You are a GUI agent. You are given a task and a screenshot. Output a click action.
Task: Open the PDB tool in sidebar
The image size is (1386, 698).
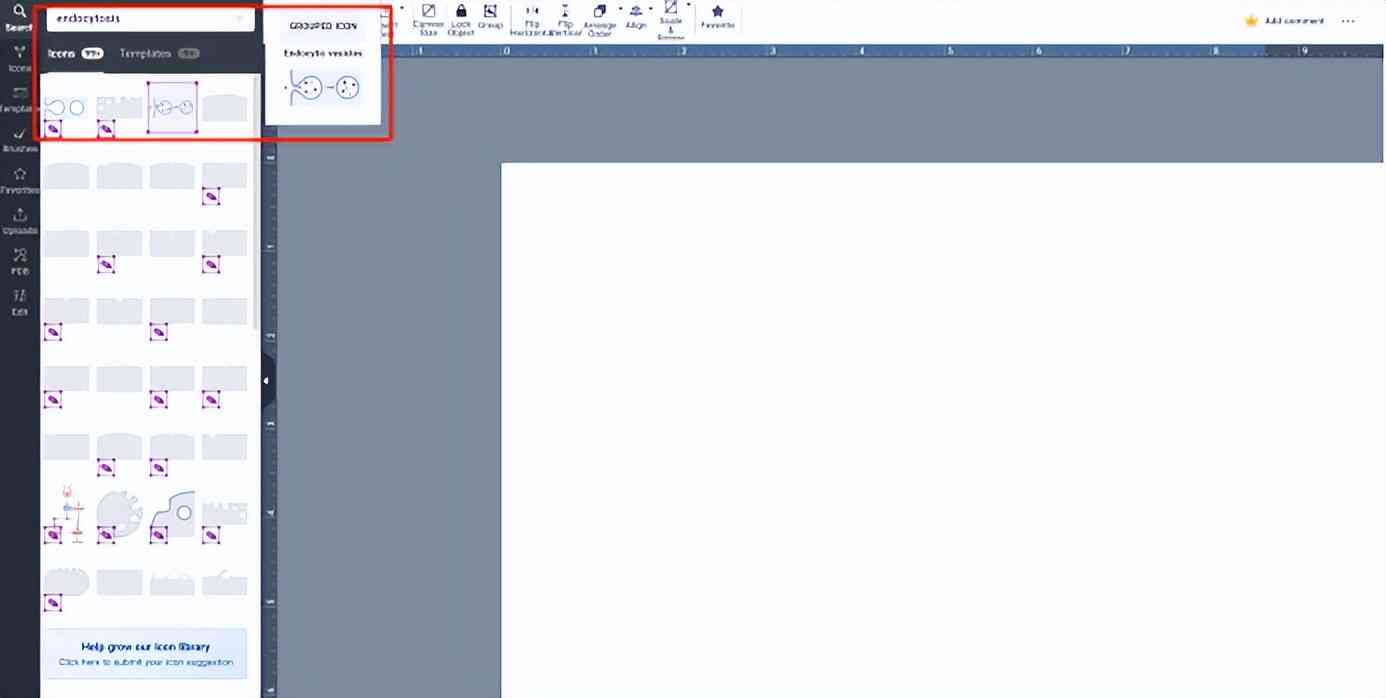click(19, 261)
